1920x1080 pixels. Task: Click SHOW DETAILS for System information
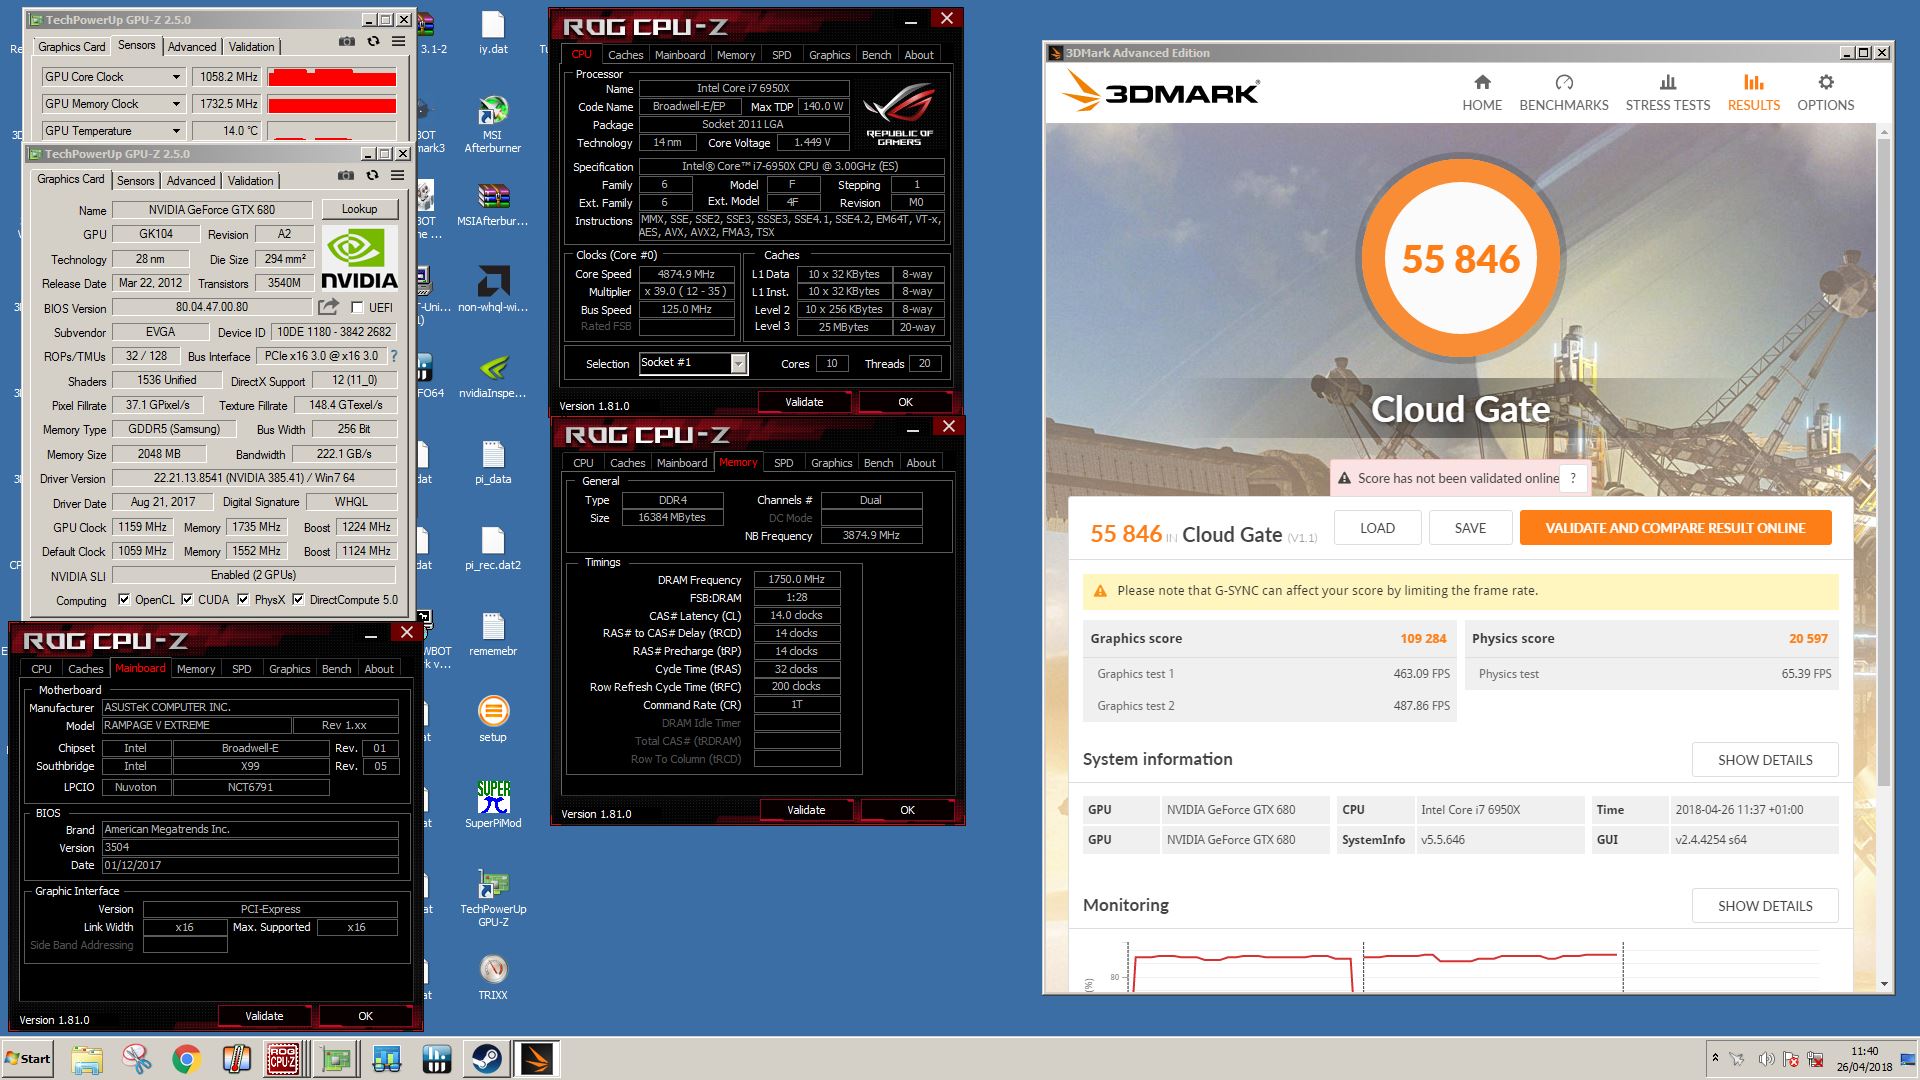[x=1765, y=760]
